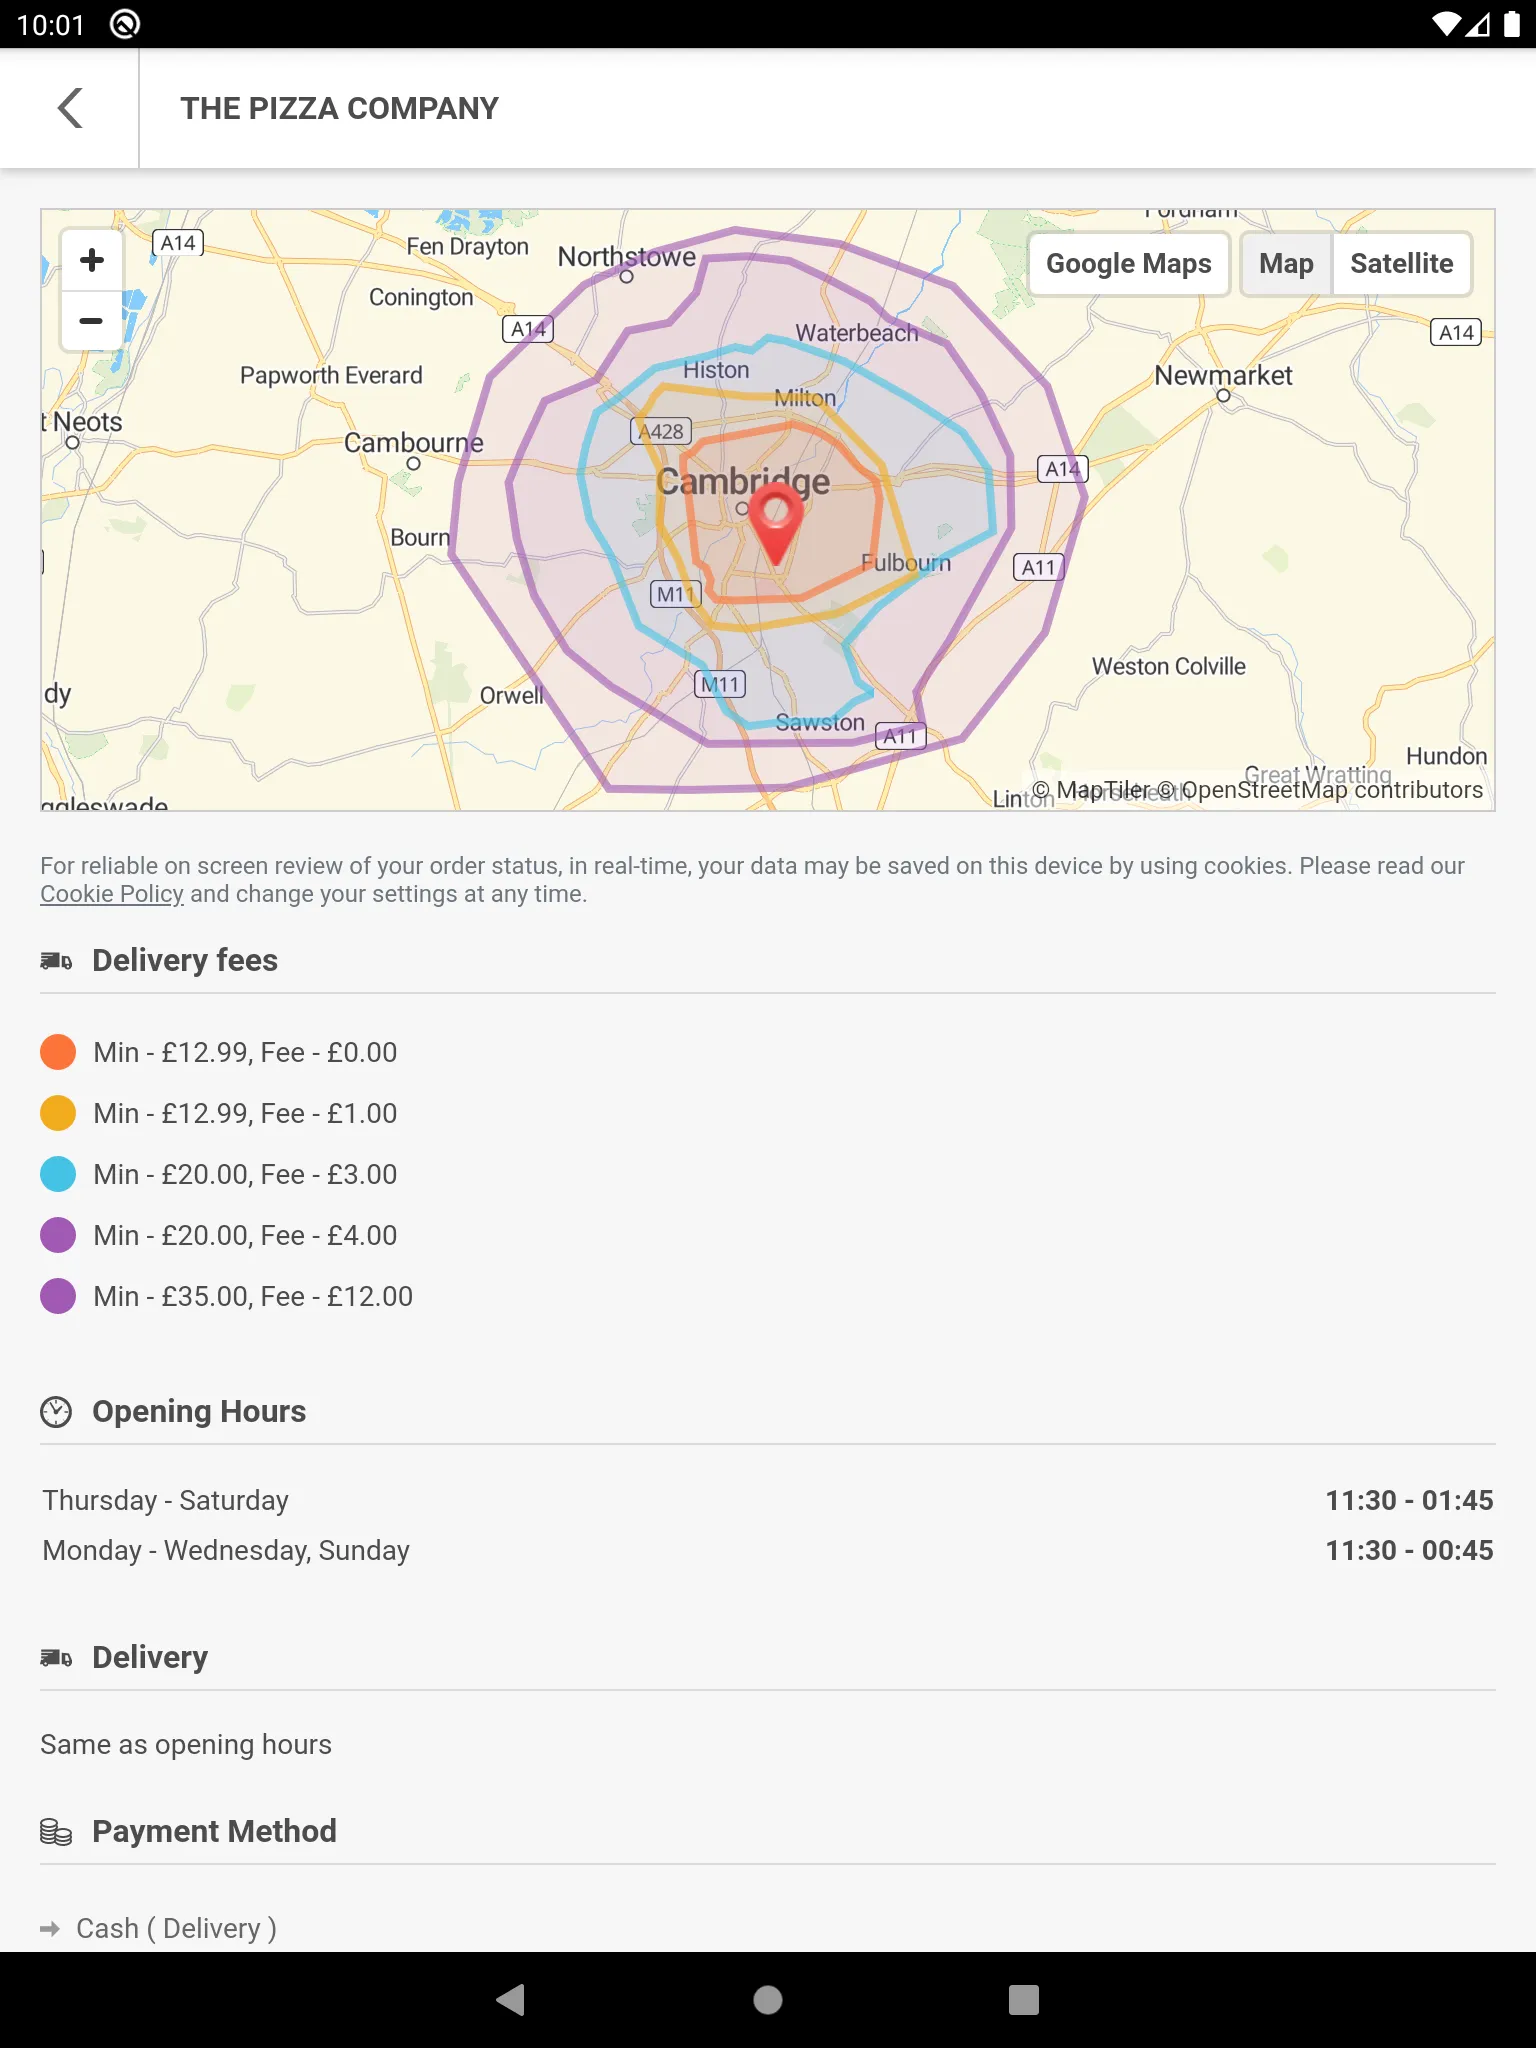
Task: Click the Waterbeach label on map
Action: [x=856, y=333]
